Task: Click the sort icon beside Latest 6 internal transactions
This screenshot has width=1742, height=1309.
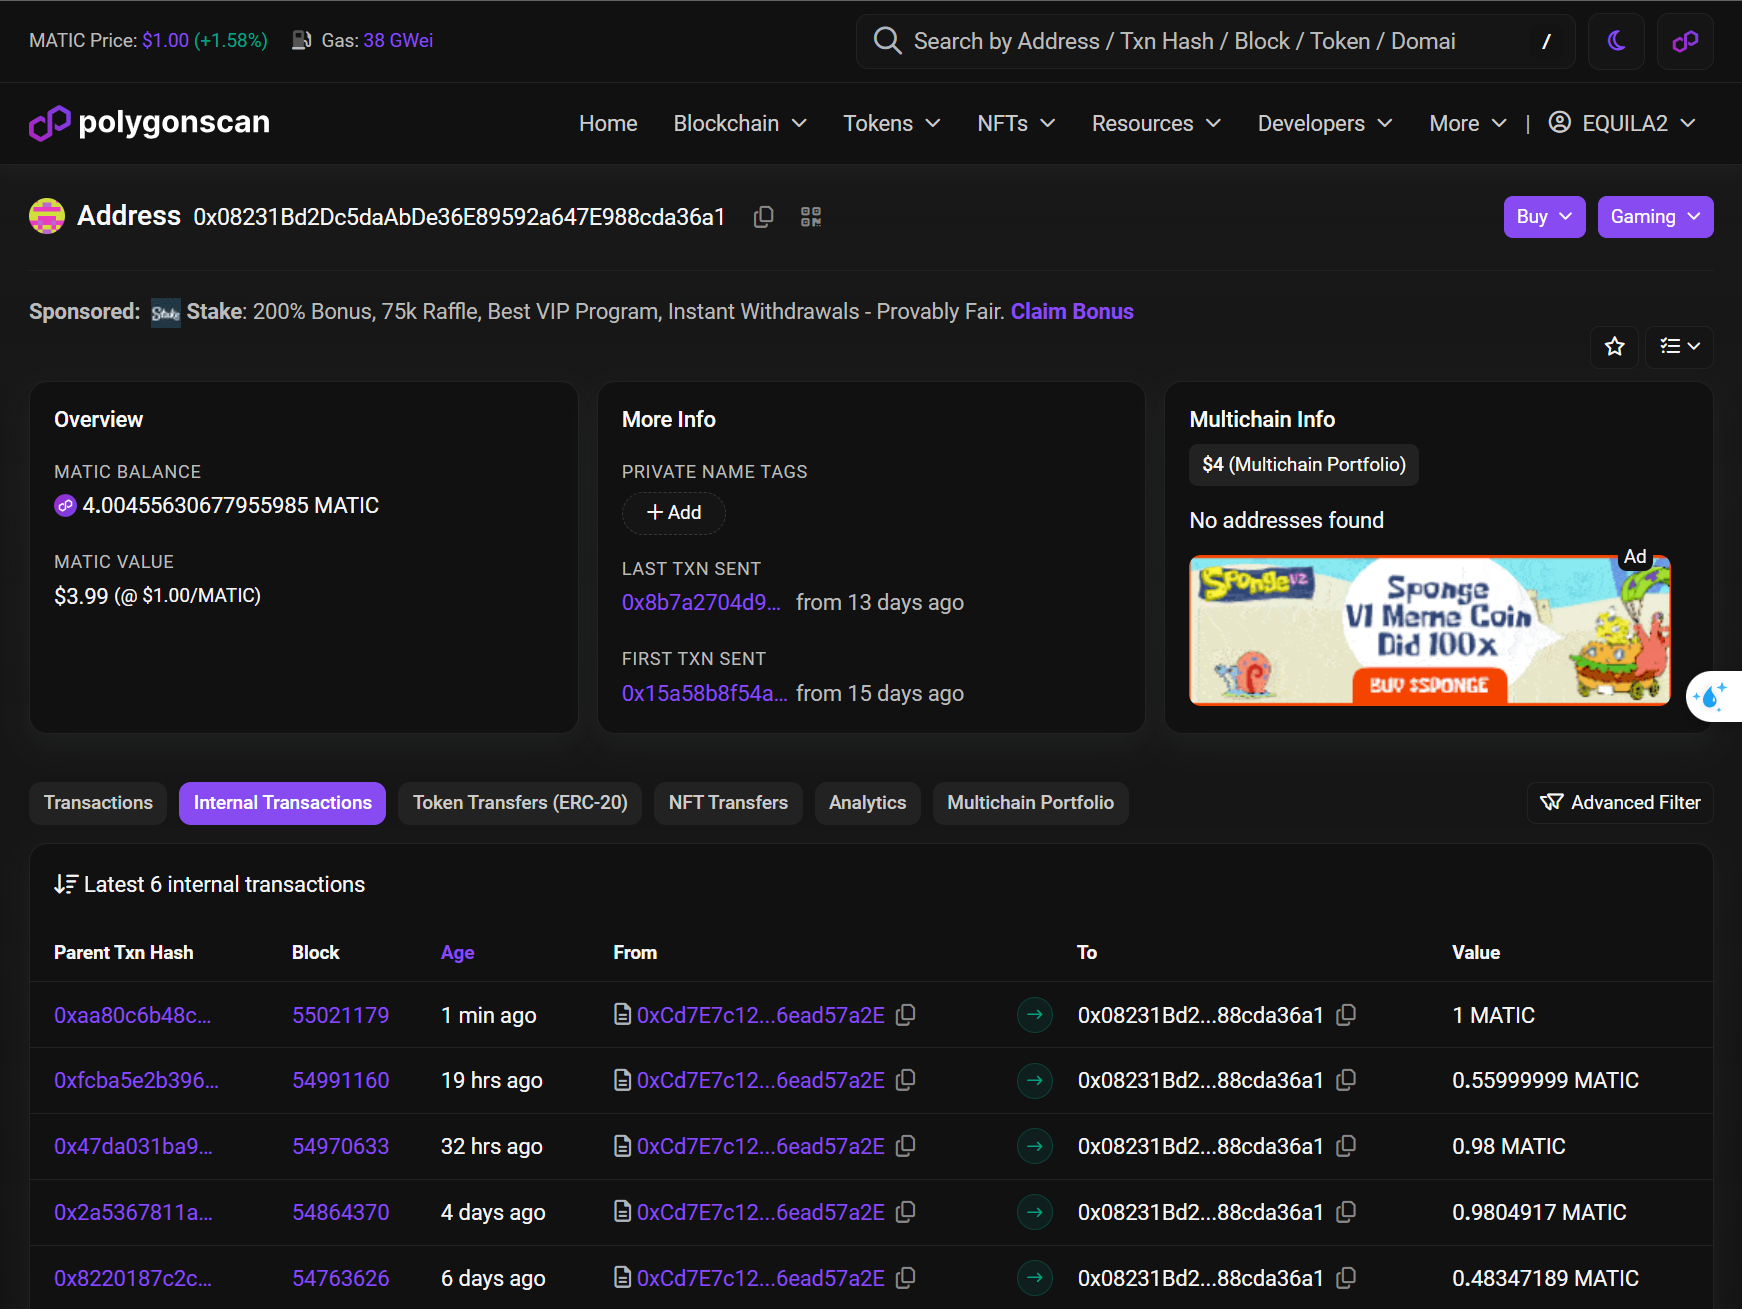Action: coord(65,884)
